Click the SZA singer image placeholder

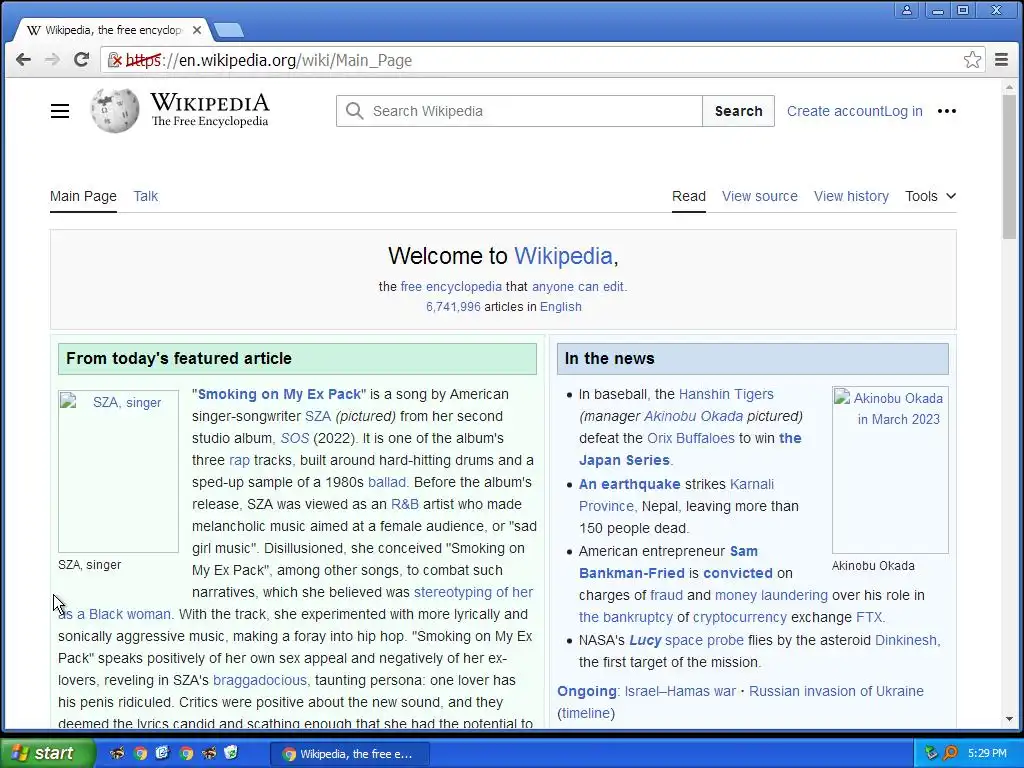click(118, 472)
